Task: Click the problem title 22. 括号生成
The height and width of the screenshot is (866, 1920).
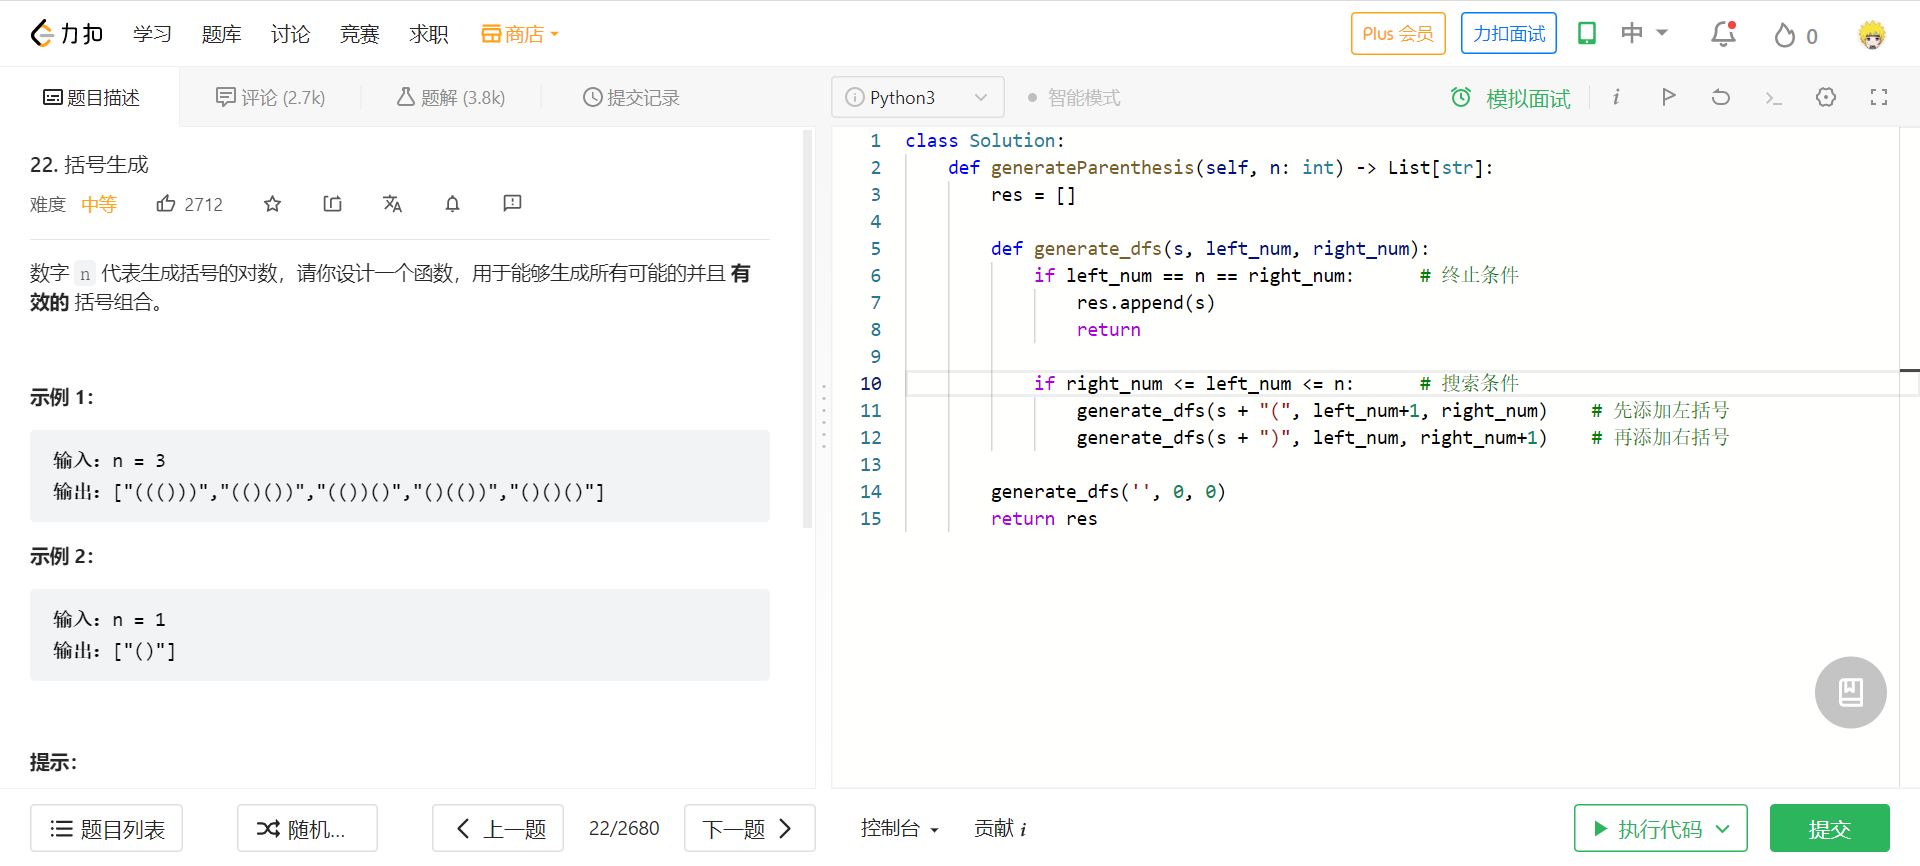Action: coord(89,164)
